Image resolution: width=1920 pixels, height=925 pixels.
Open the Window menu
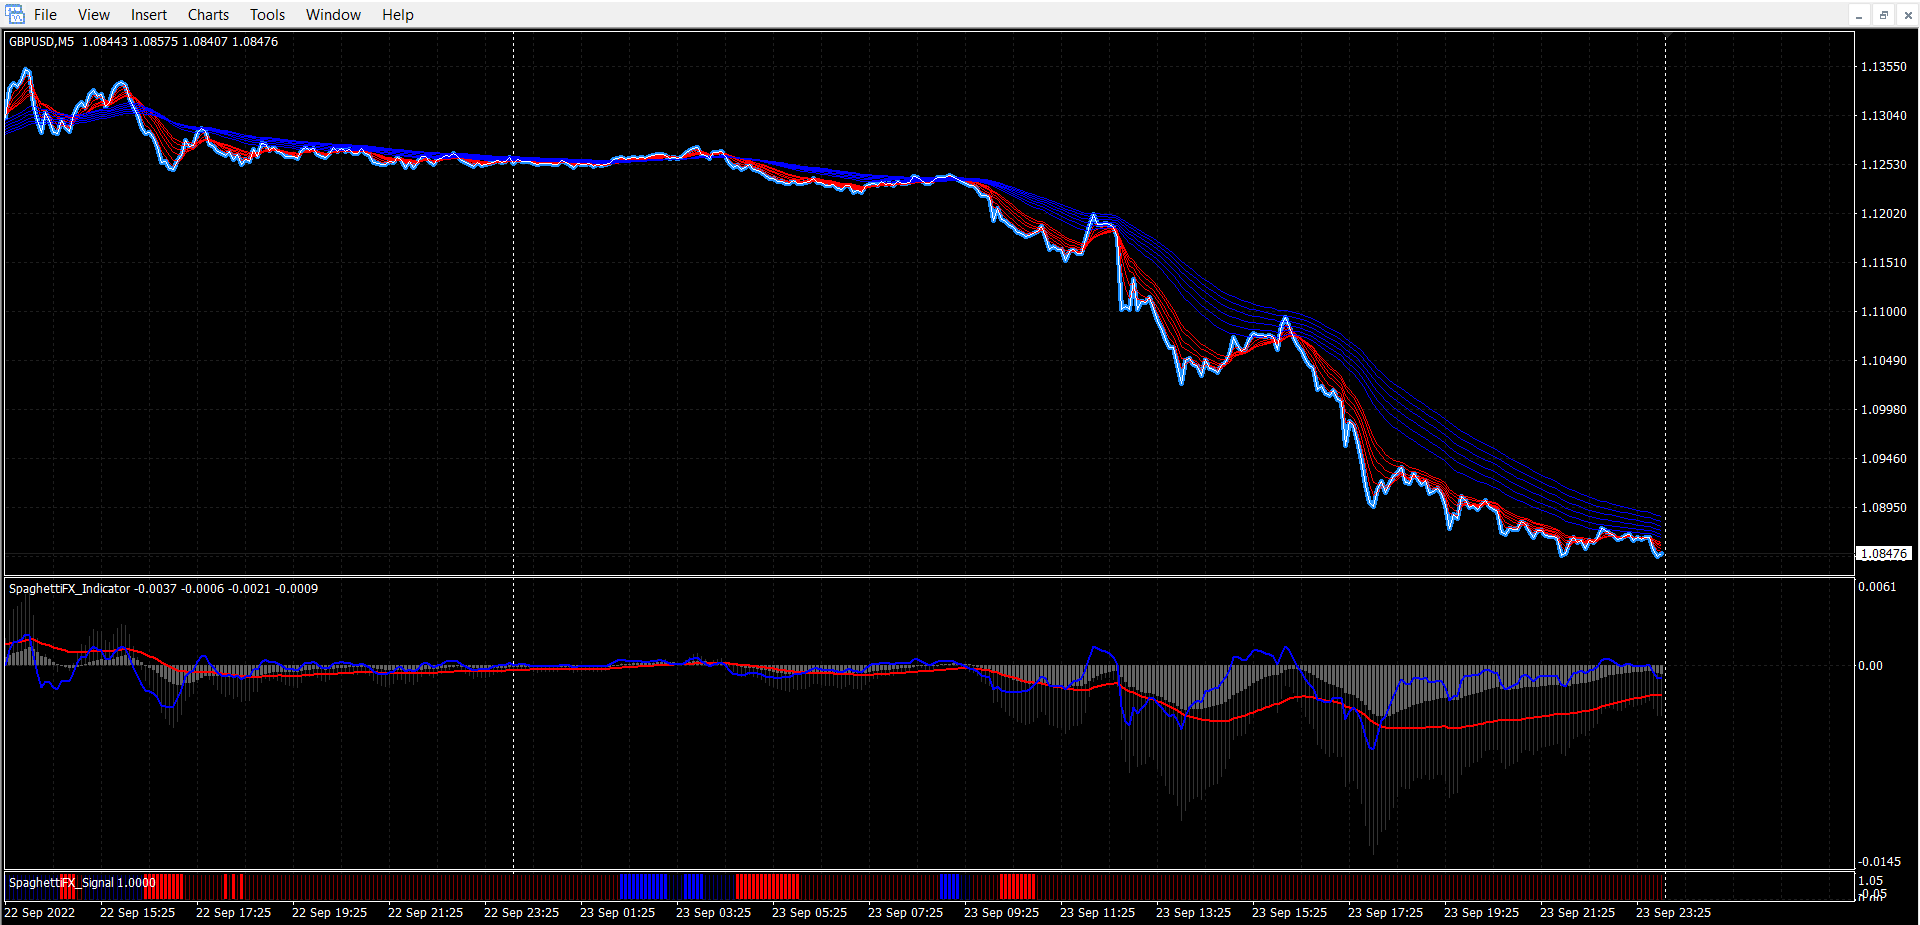pyautogui.click(x=333, y=15)
